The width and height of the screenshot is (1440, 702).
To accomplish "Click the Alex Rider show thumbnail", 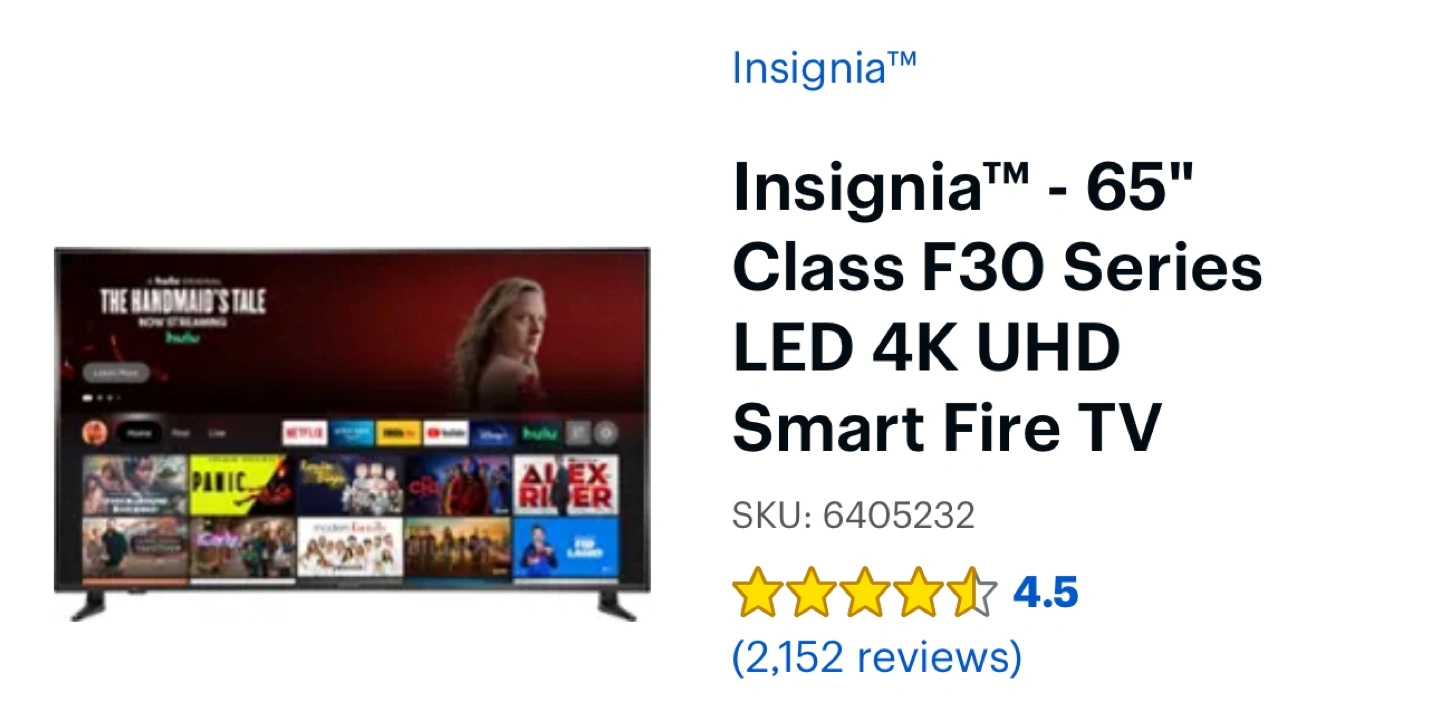I will [x=565, y=485].
